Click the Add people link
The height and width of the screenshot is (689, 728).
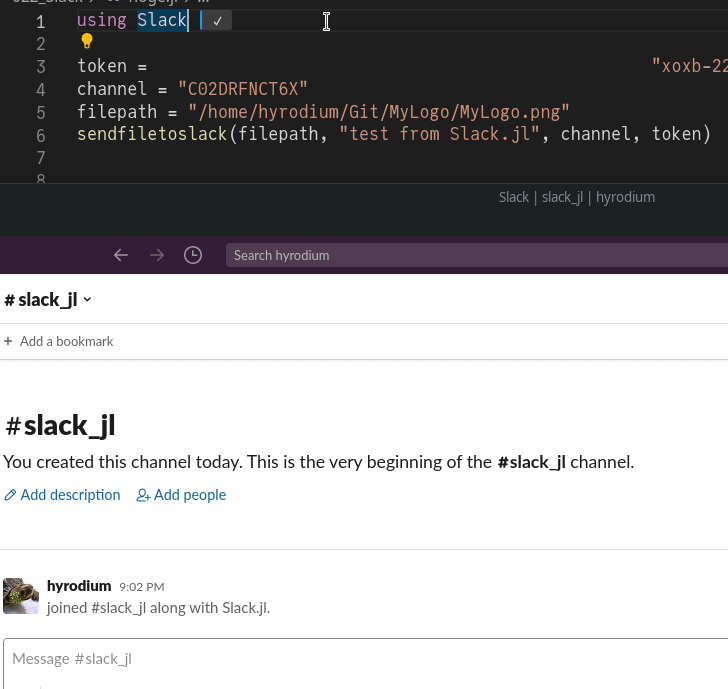[x=190, y=495]
